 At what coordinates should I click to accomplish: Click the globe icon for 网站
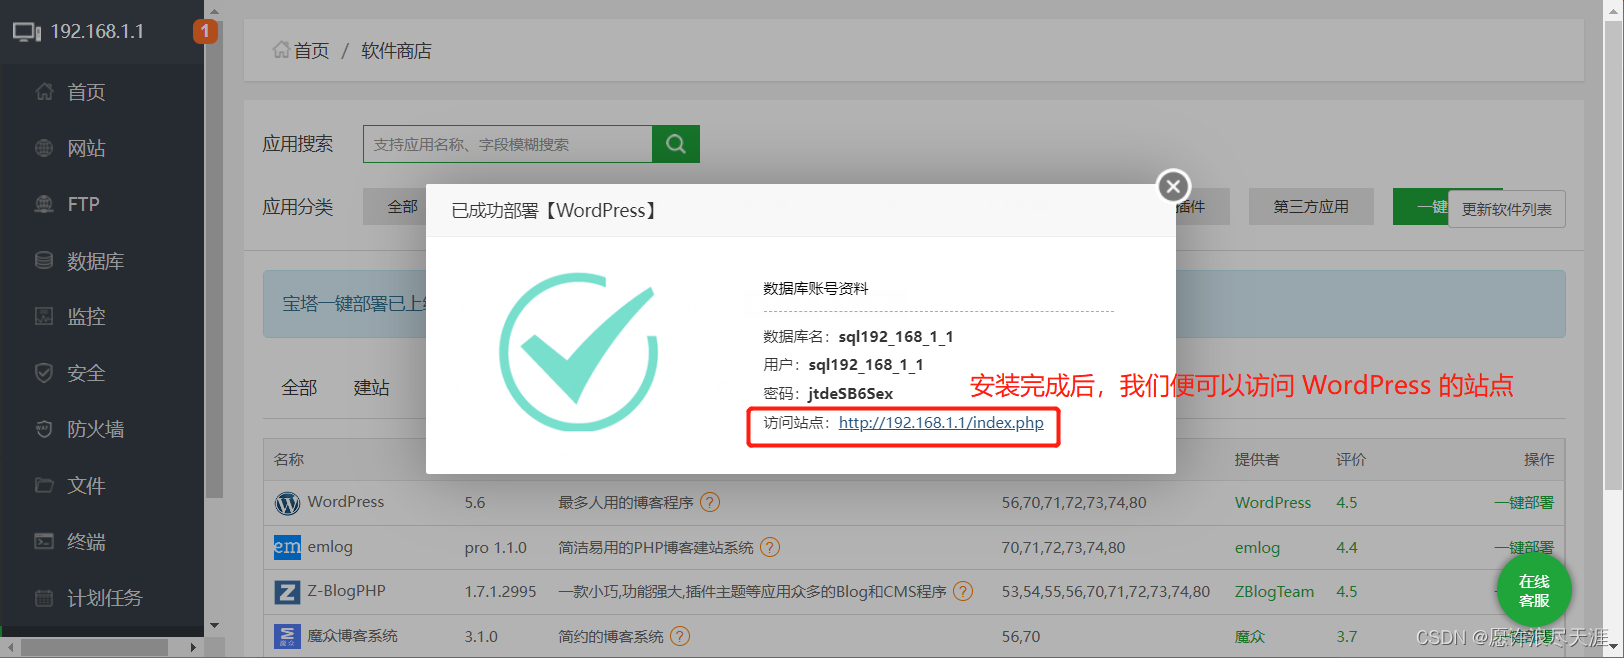[x=44, y=148]
